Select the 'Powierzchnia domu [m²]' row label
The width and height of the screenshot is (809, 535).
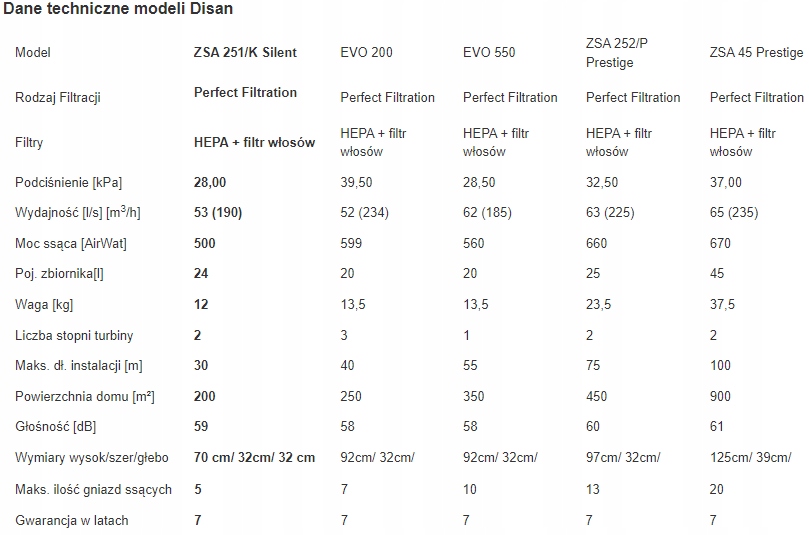point(85,397)
